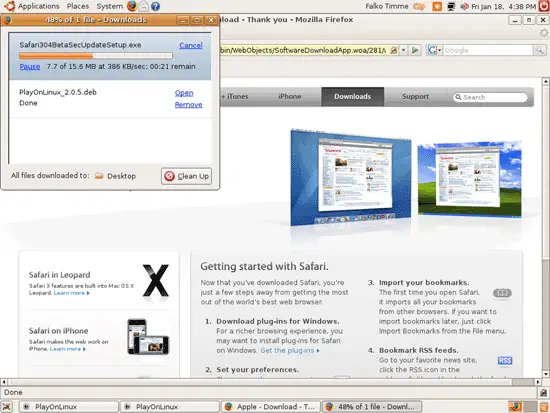Viewport: 550px width, 413px height.
Task: Switch to 48% of 1 file taskbar window
Action: click(x=372, y=407)
